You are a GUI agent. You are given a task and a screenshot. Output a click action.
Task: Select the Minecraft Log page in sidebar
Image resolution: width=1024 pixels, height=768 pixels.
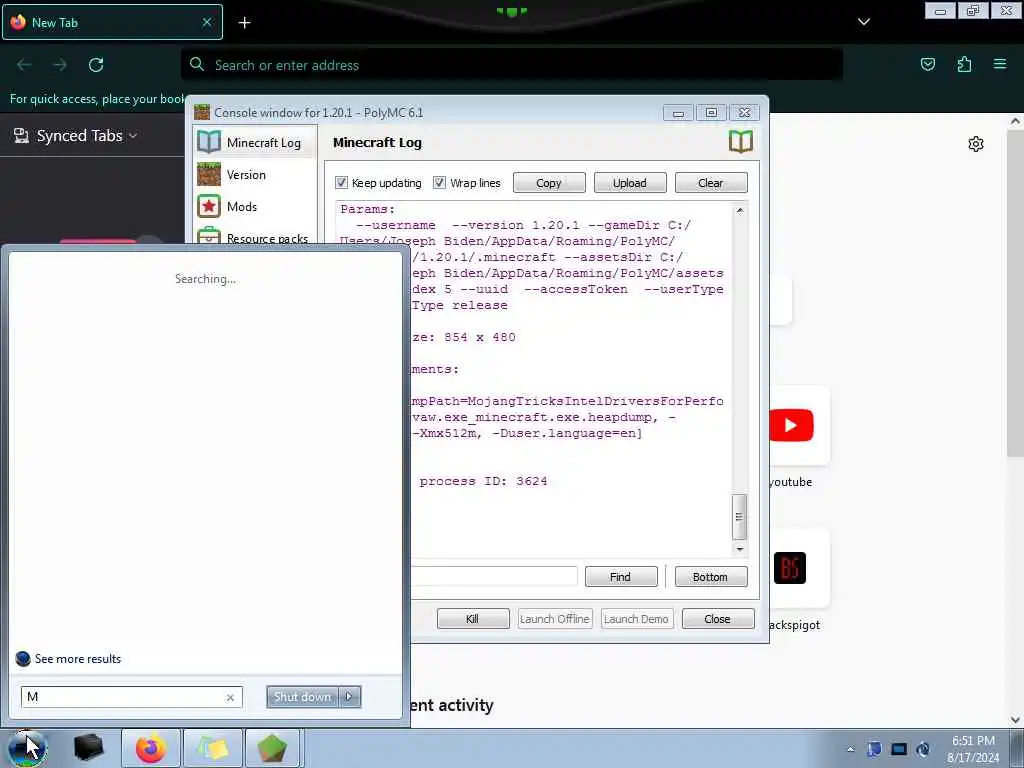[255, 142]
